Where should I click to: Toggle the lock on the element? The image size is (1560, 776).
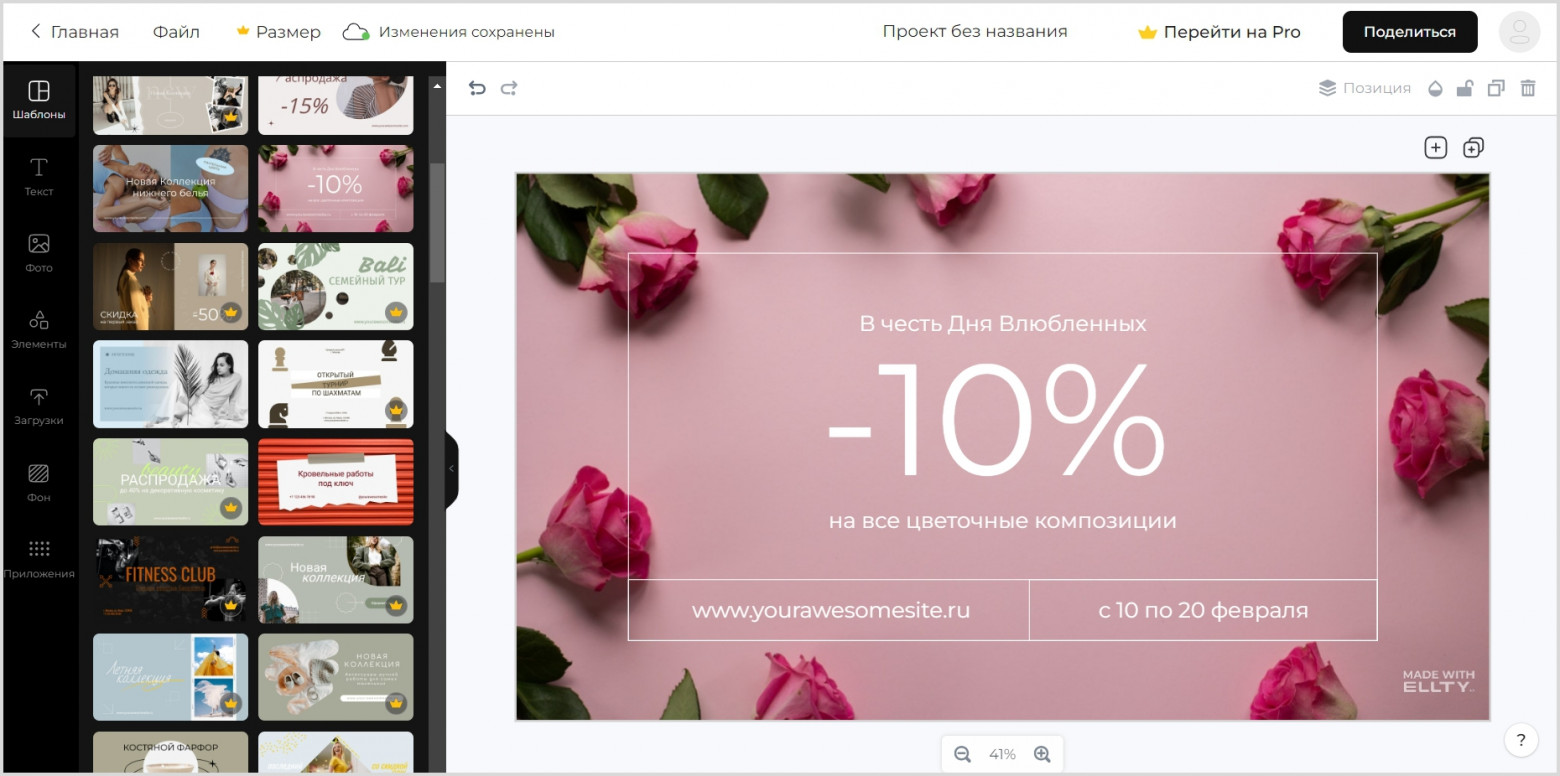point(1465,88)
